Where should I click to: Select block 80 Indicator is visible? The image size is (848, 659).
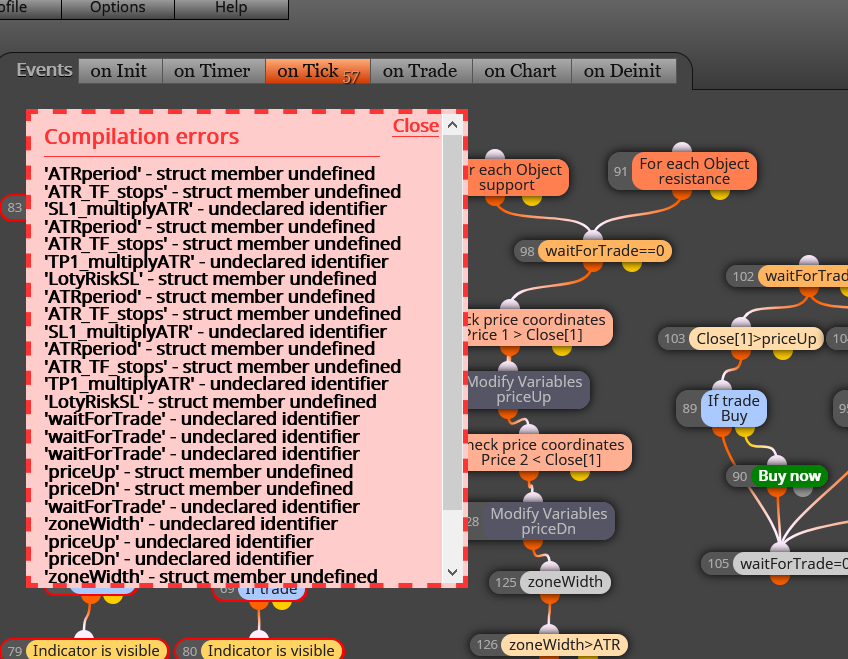click(x=271, y=650)
